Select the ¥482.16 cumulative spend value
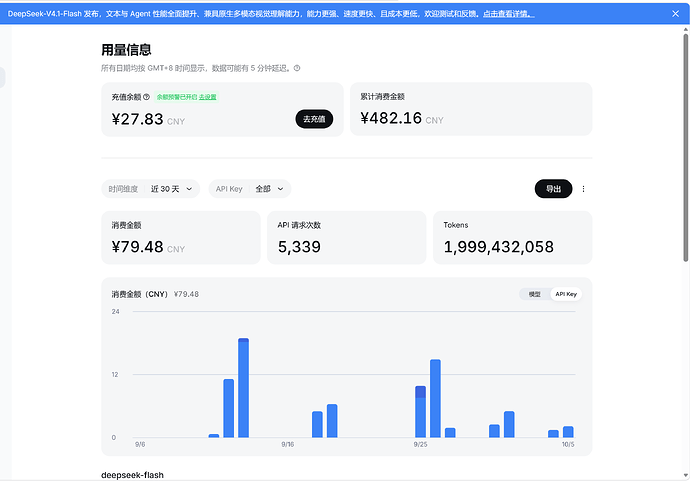690x481 pixels. 391,118
